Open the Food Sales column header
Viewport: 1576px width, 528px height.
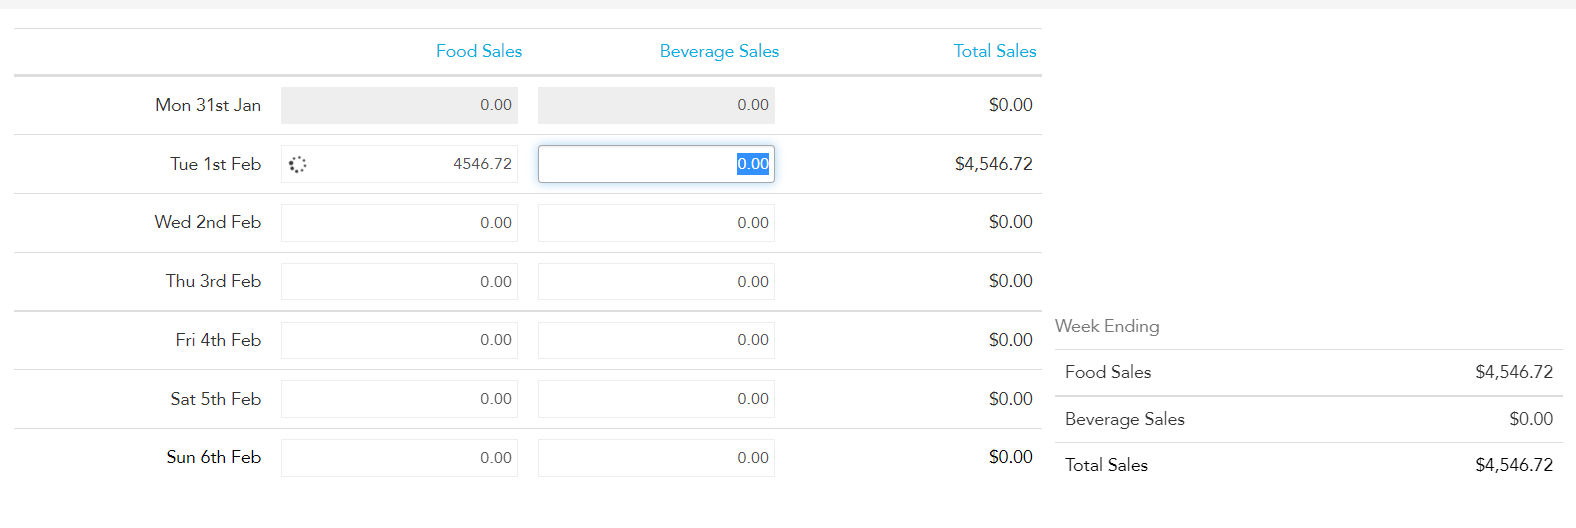pos(479,51)
